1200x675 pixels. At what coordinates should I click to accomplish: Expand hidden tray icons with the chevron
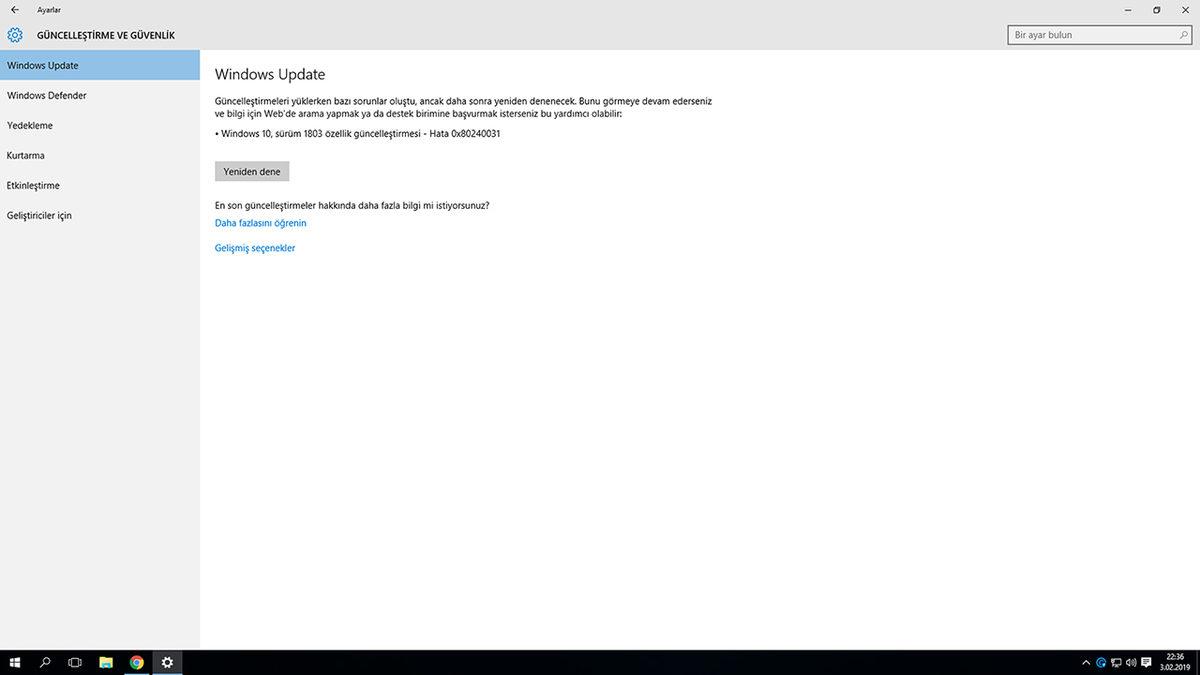1086,662
